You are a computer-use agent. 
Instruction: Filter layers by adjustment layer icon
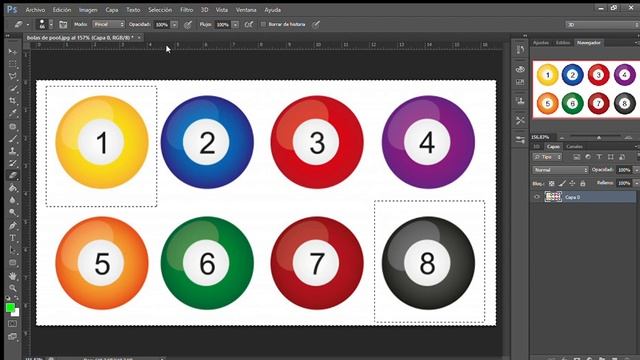coord(588,157)
